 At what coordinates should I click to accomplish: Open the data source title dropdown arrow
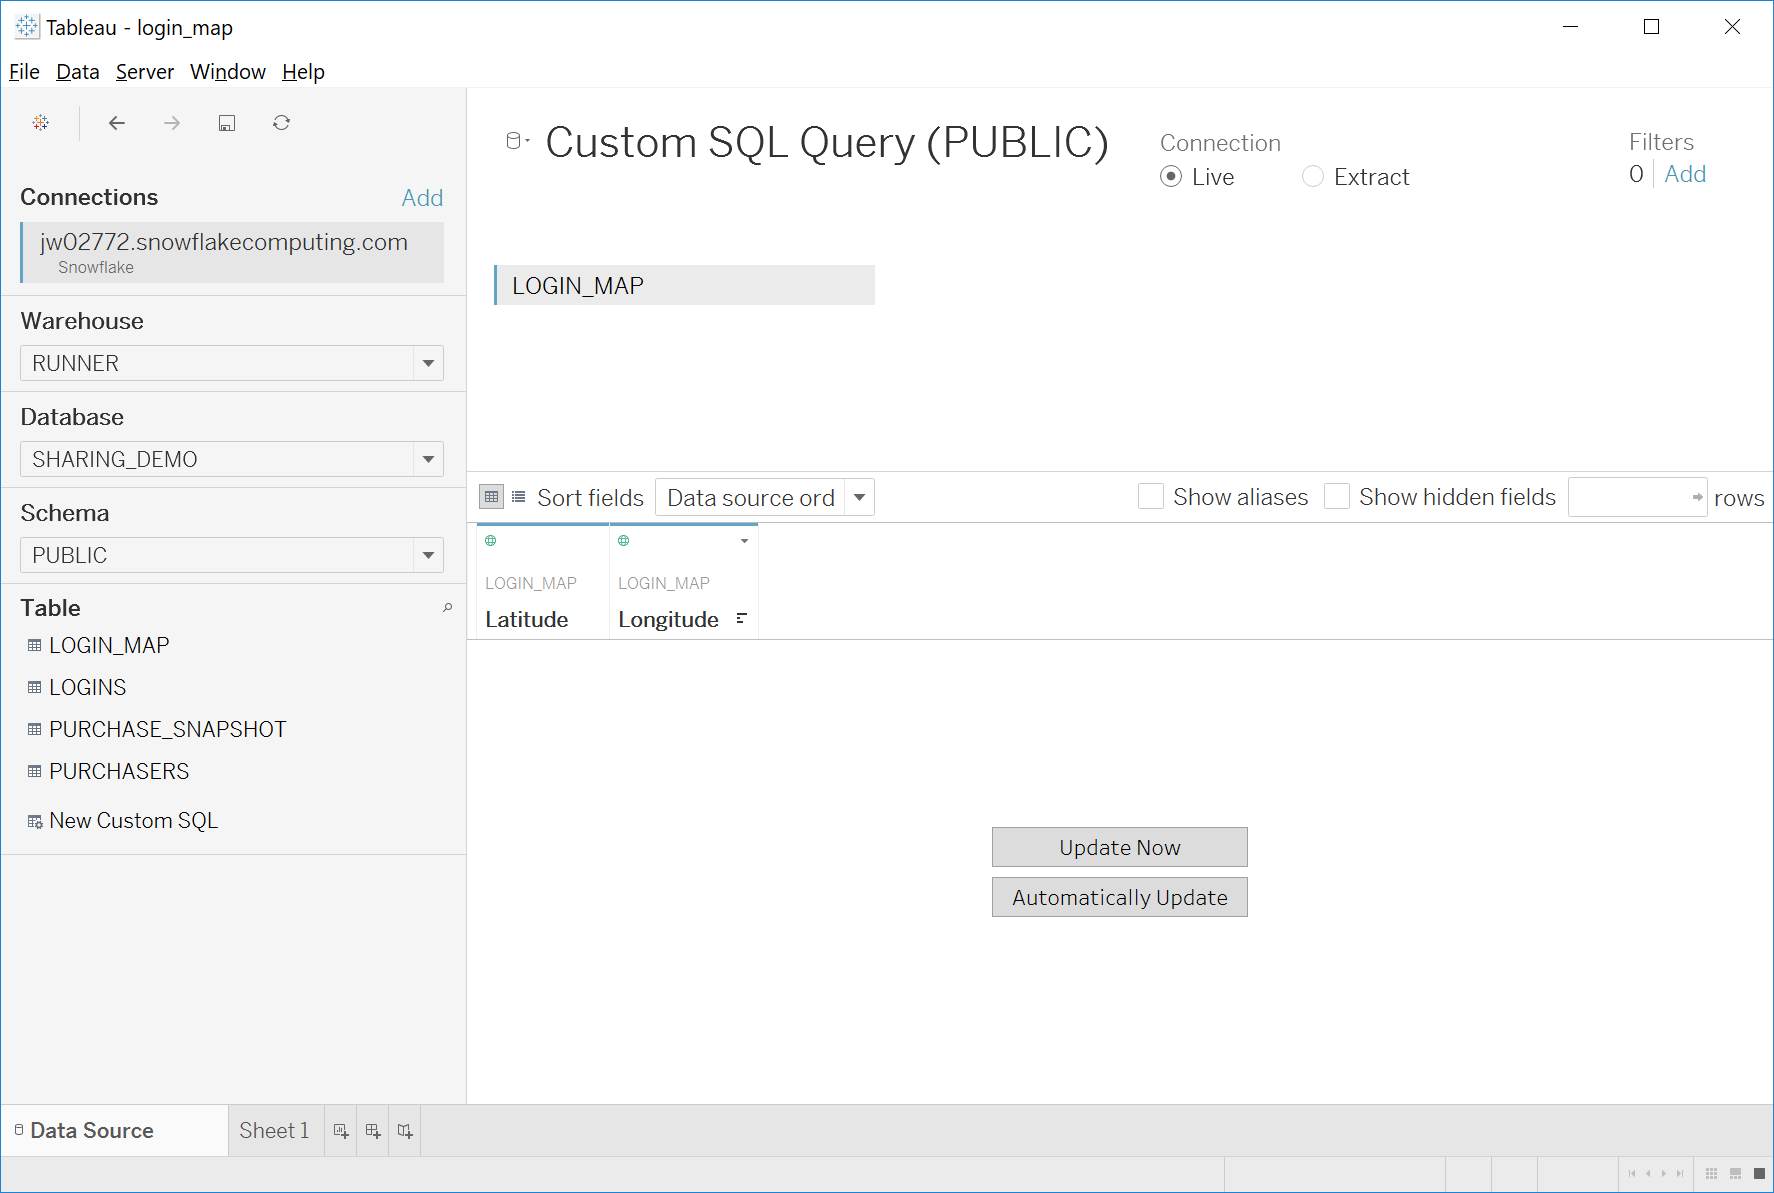pyautogui.click(x=528, y=141)
